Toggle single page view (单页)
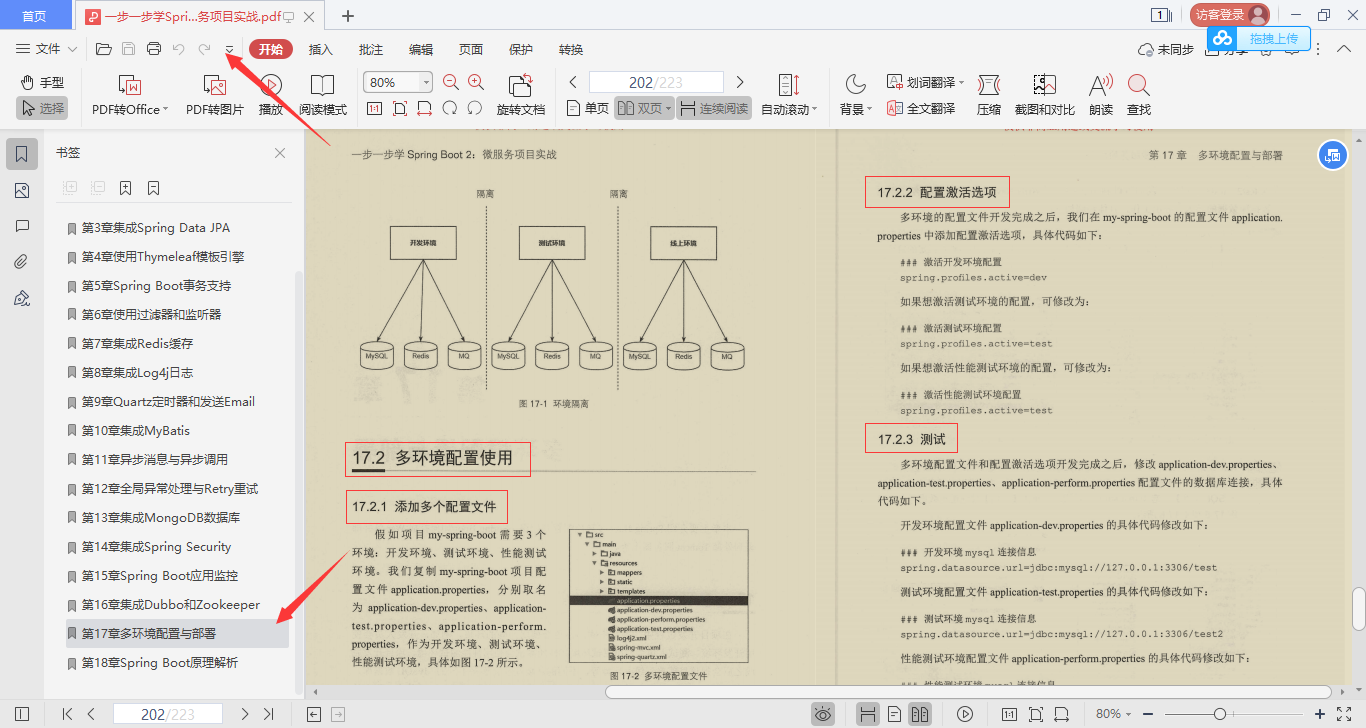Screen dimensions: 1366x728 pos(588,108)
